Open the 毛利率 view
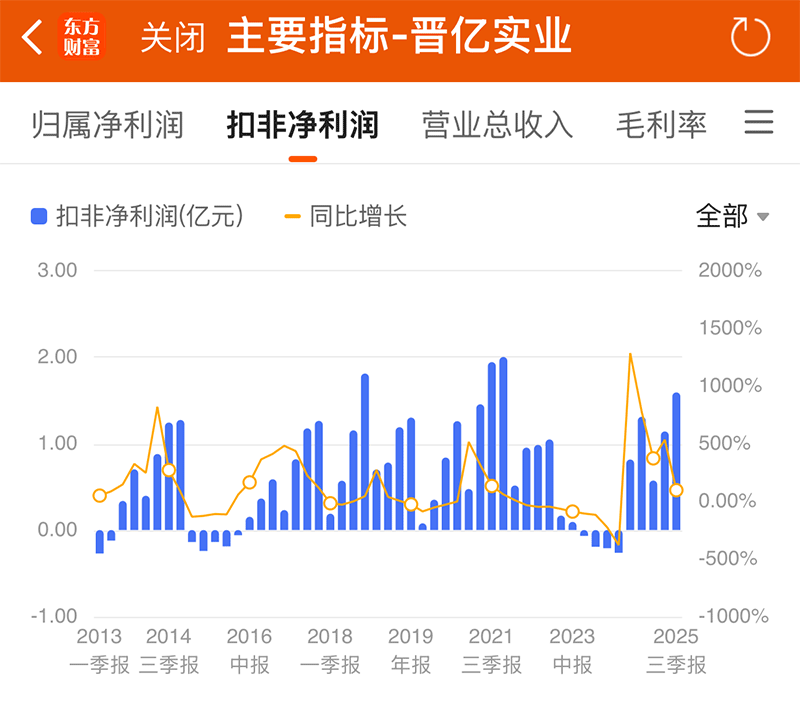Viewport: 800px width, 702px height. click(660, 123)
